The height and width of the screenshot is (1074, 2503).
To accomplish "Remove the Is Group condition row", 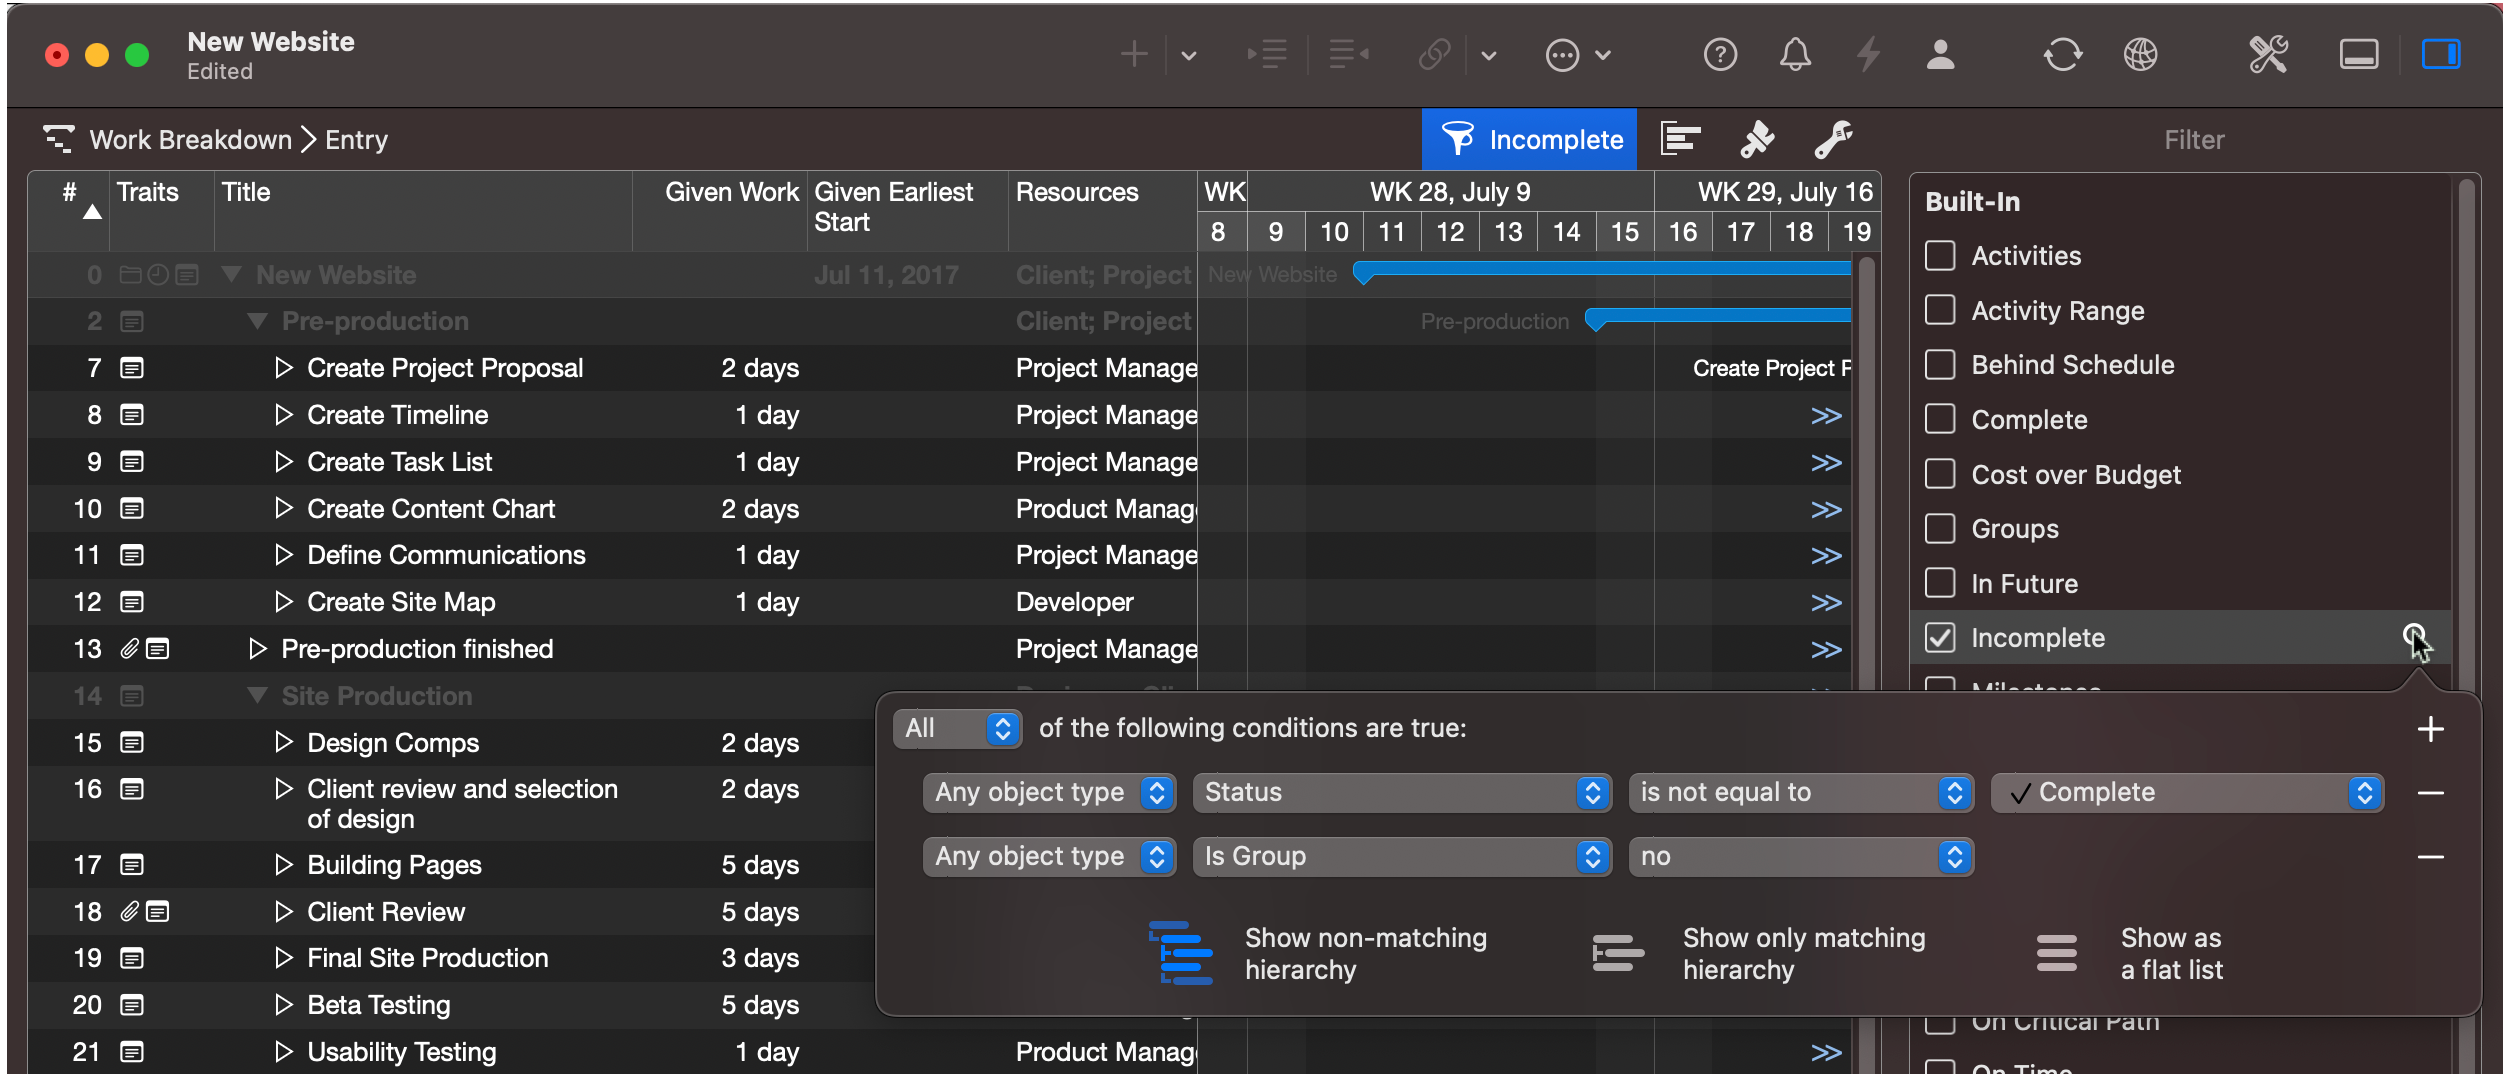I will (x=2430, y=857).
